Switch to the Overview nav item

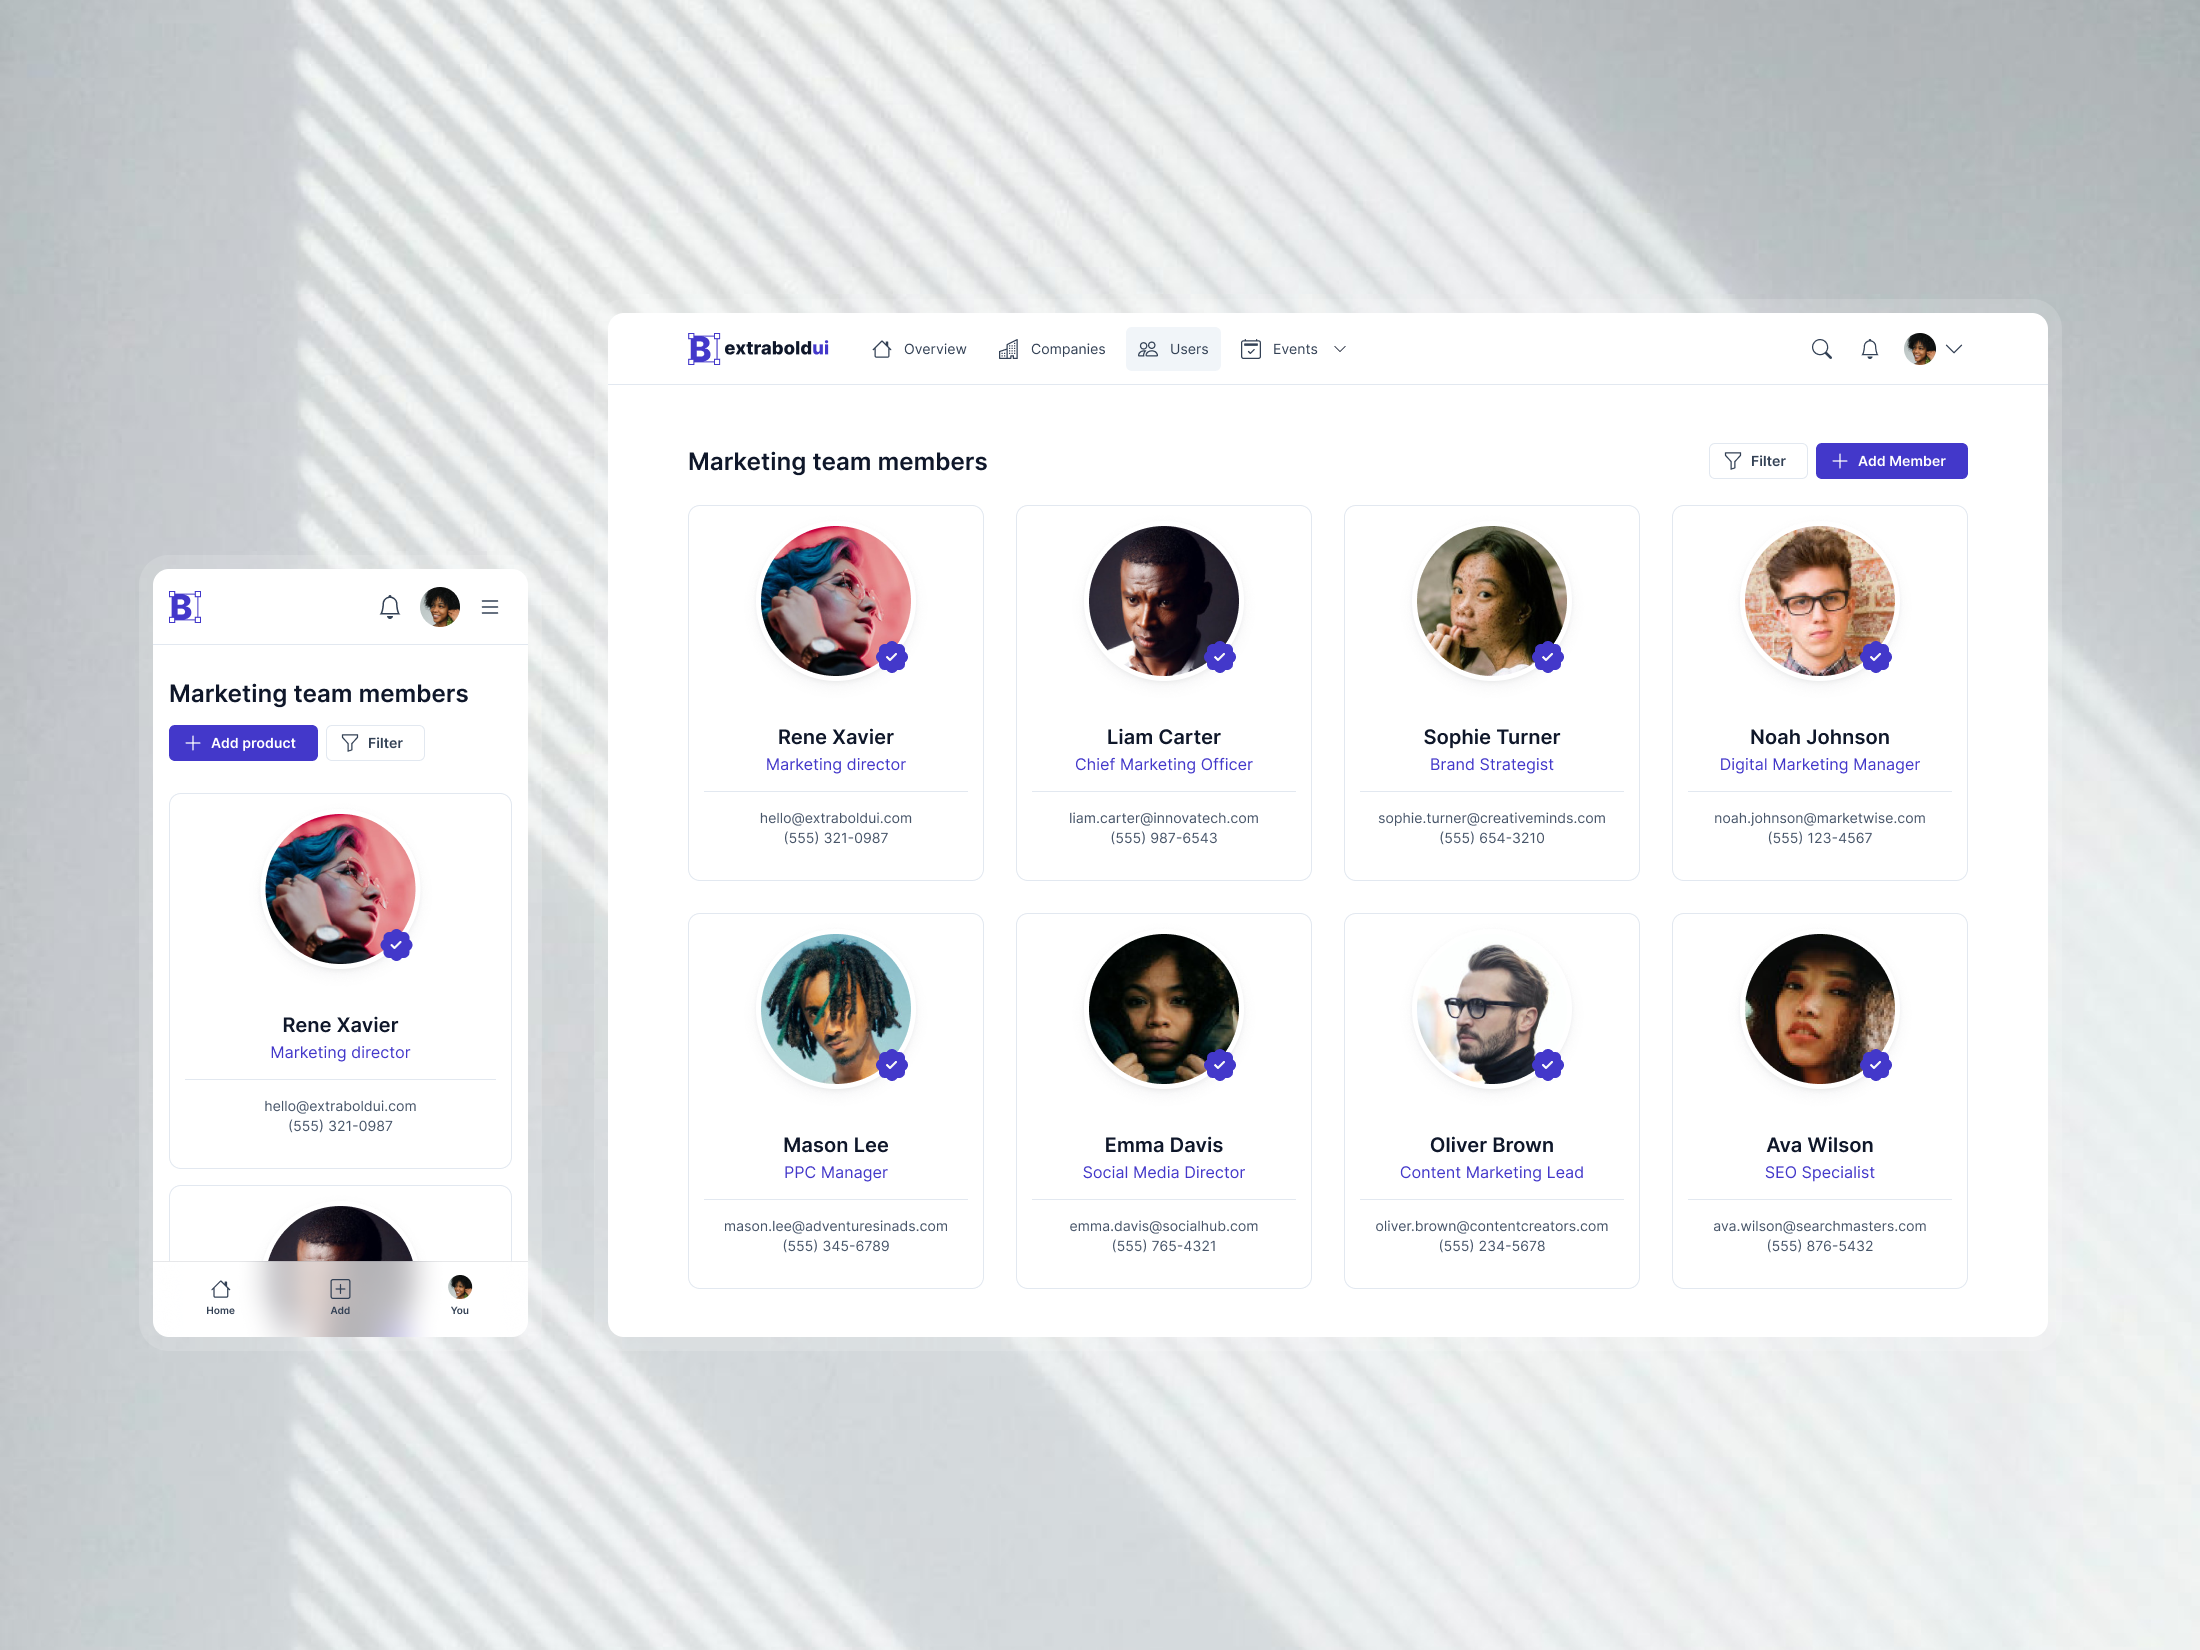tap(919, 349)
